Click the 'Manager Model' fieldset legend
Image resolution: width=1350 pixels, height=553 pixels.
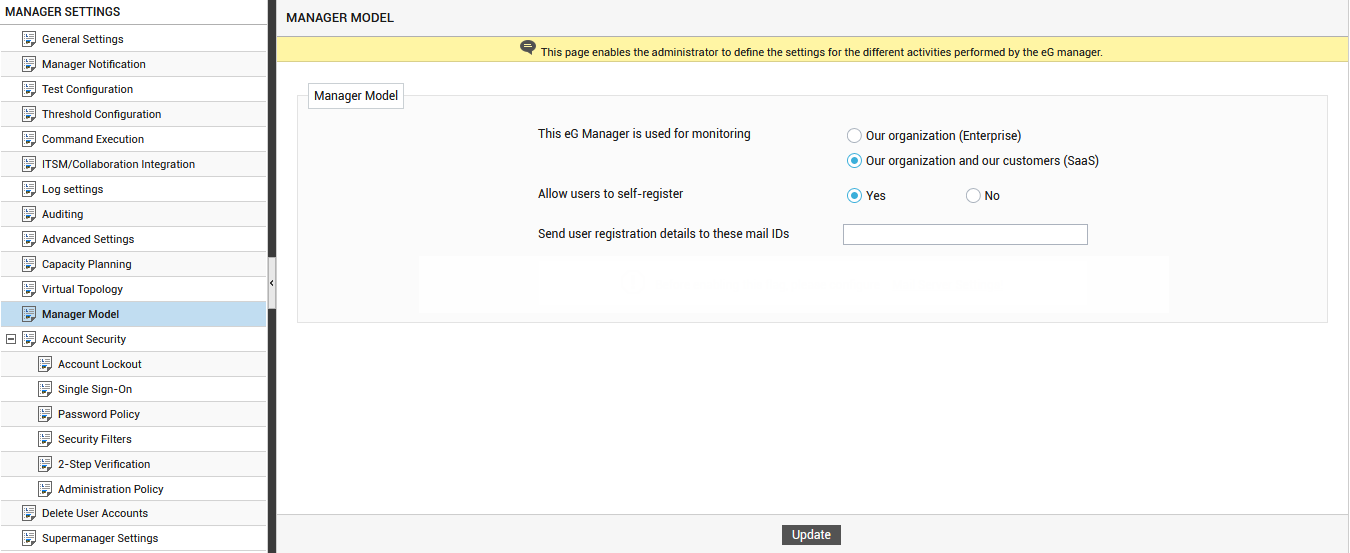(356, 96)
